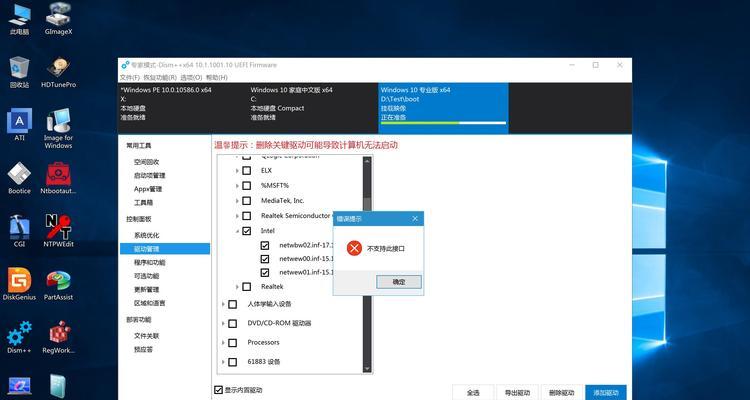
Task: Expand the DVD/CD-ROM 驱动器 category
Action: [x=223, y=323]
